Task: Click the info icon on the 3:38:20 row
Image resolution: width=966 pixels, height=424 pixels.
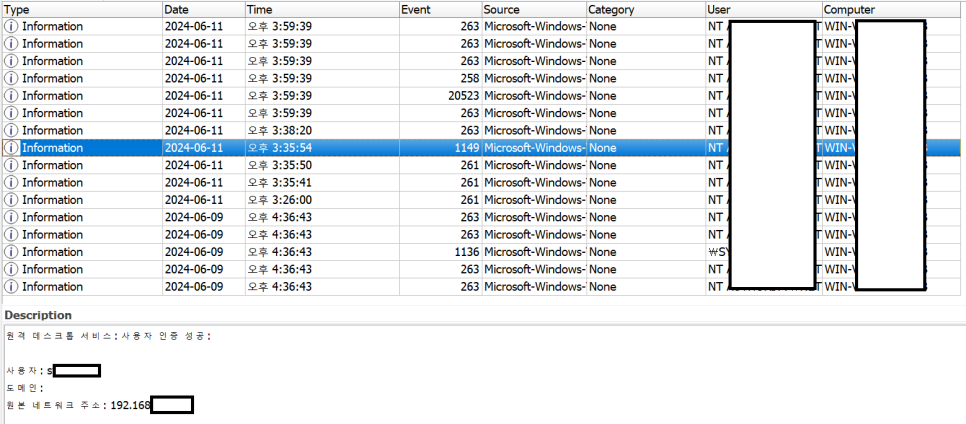Action: [x=11, y=131]
